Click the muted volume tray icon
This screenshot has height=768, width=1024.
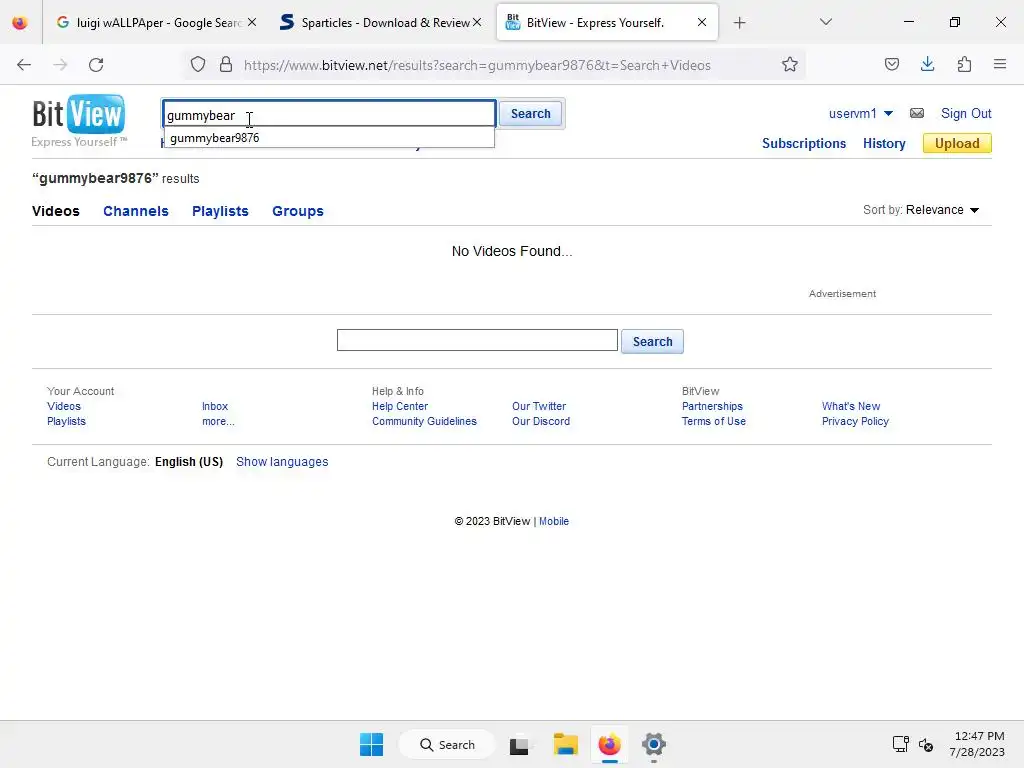point(926,744)
